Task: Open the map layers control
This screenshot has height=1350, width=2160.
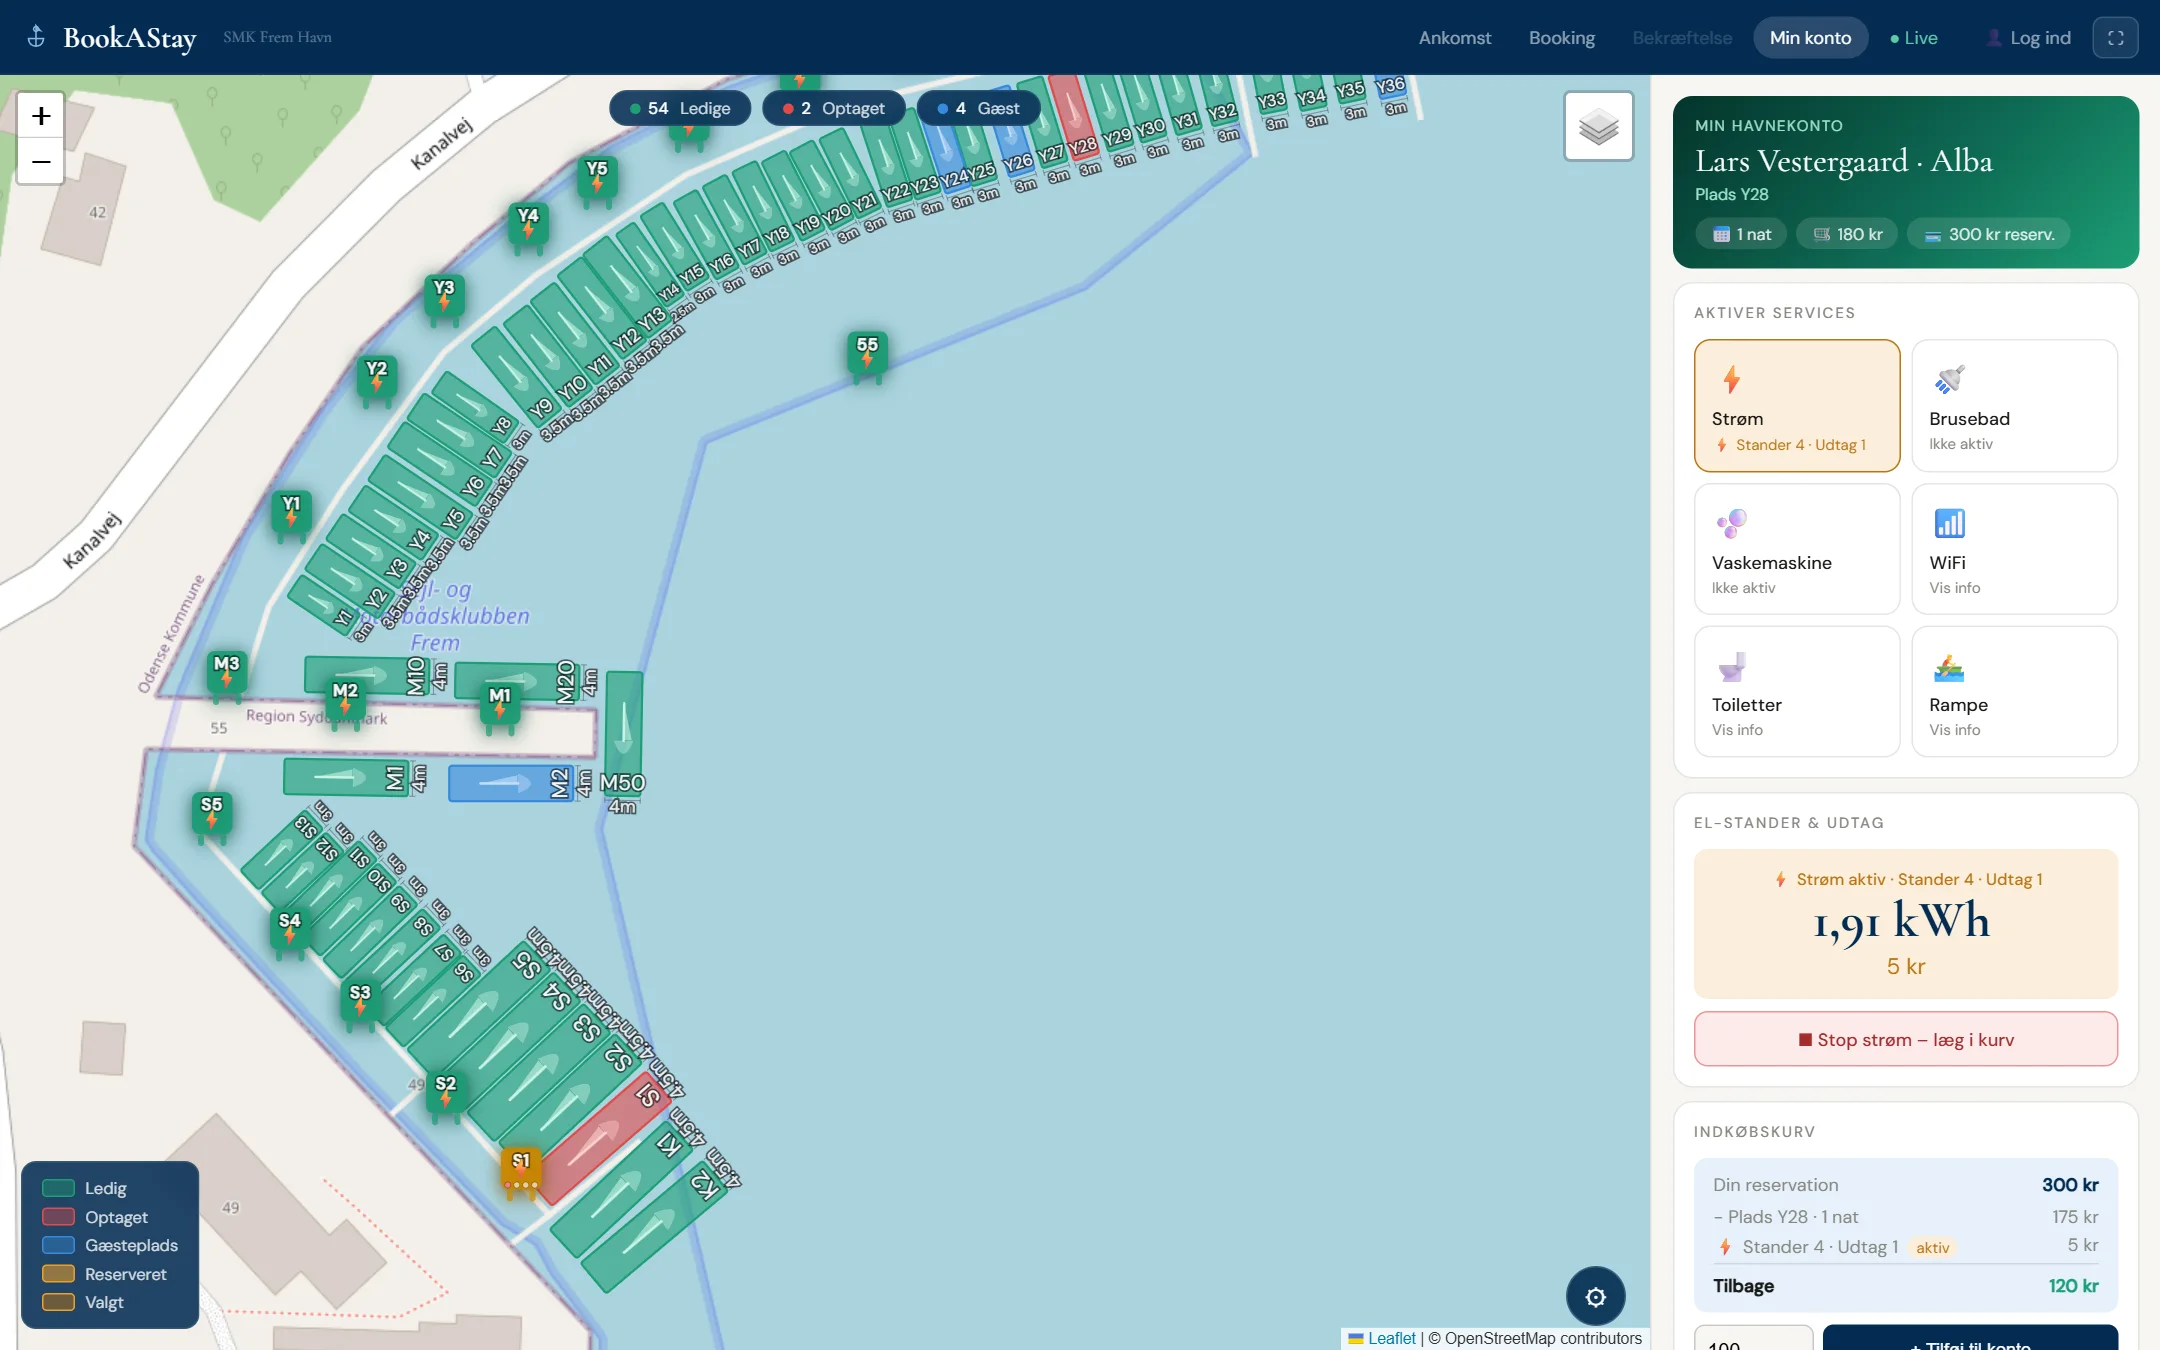Action: coord(1598,126)
